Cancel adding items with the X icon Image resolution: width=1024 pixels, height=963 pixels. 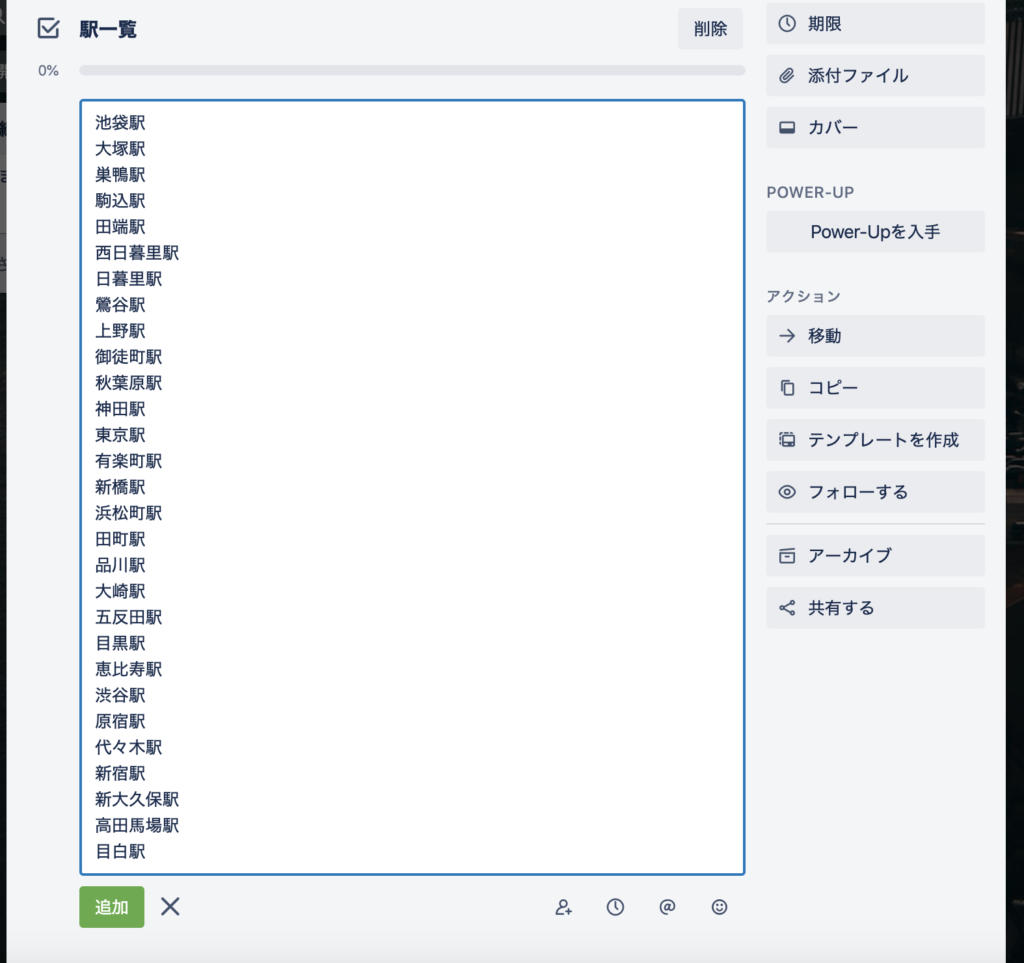[x=170, y=906]
